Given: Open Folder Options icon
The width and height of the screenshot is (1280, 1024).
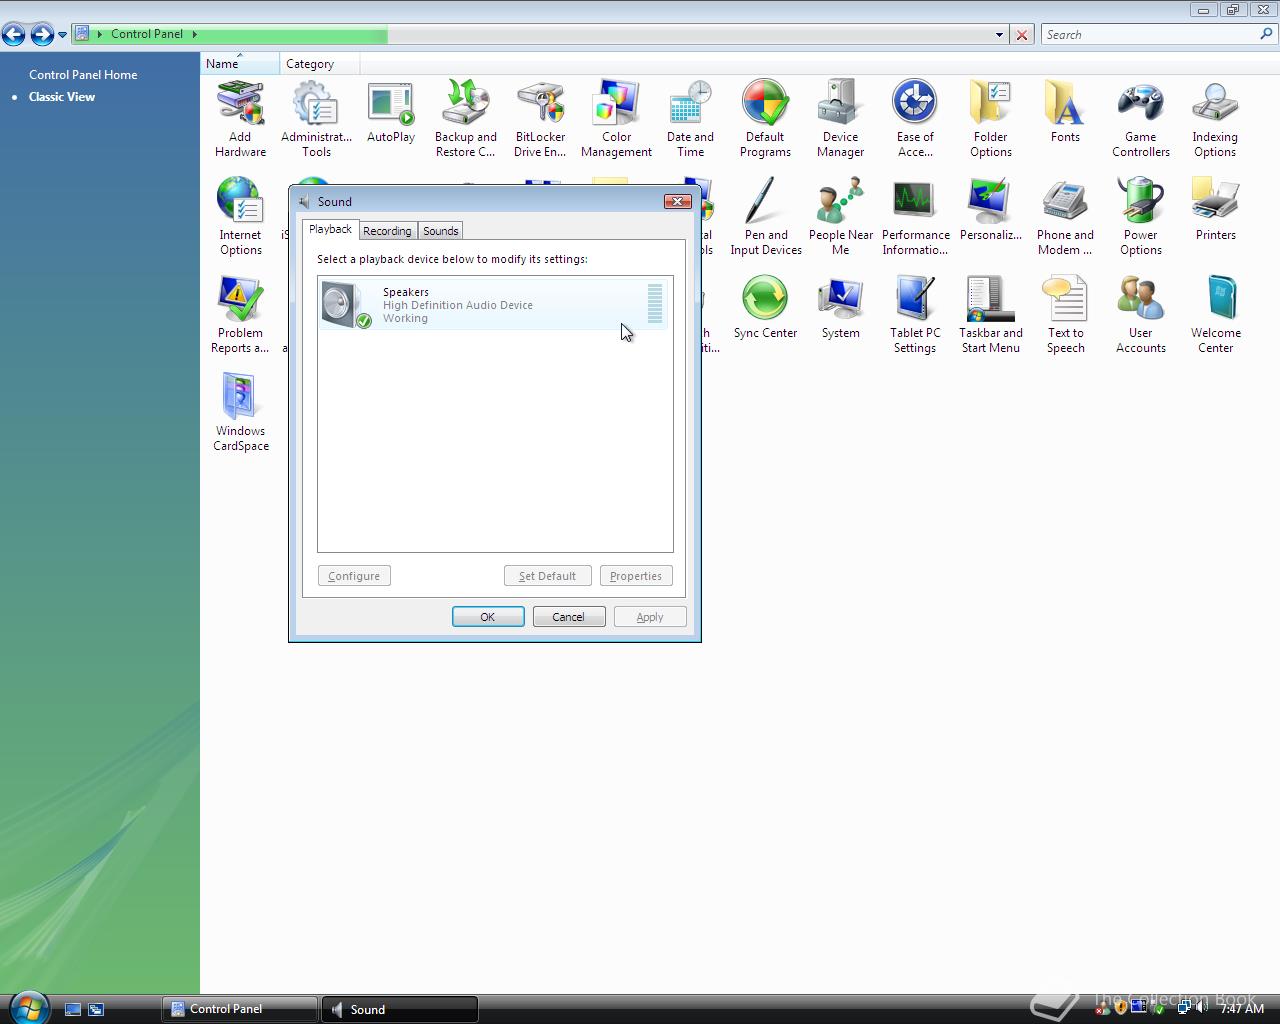Looking at the screenshot, I should click(990, 119).
